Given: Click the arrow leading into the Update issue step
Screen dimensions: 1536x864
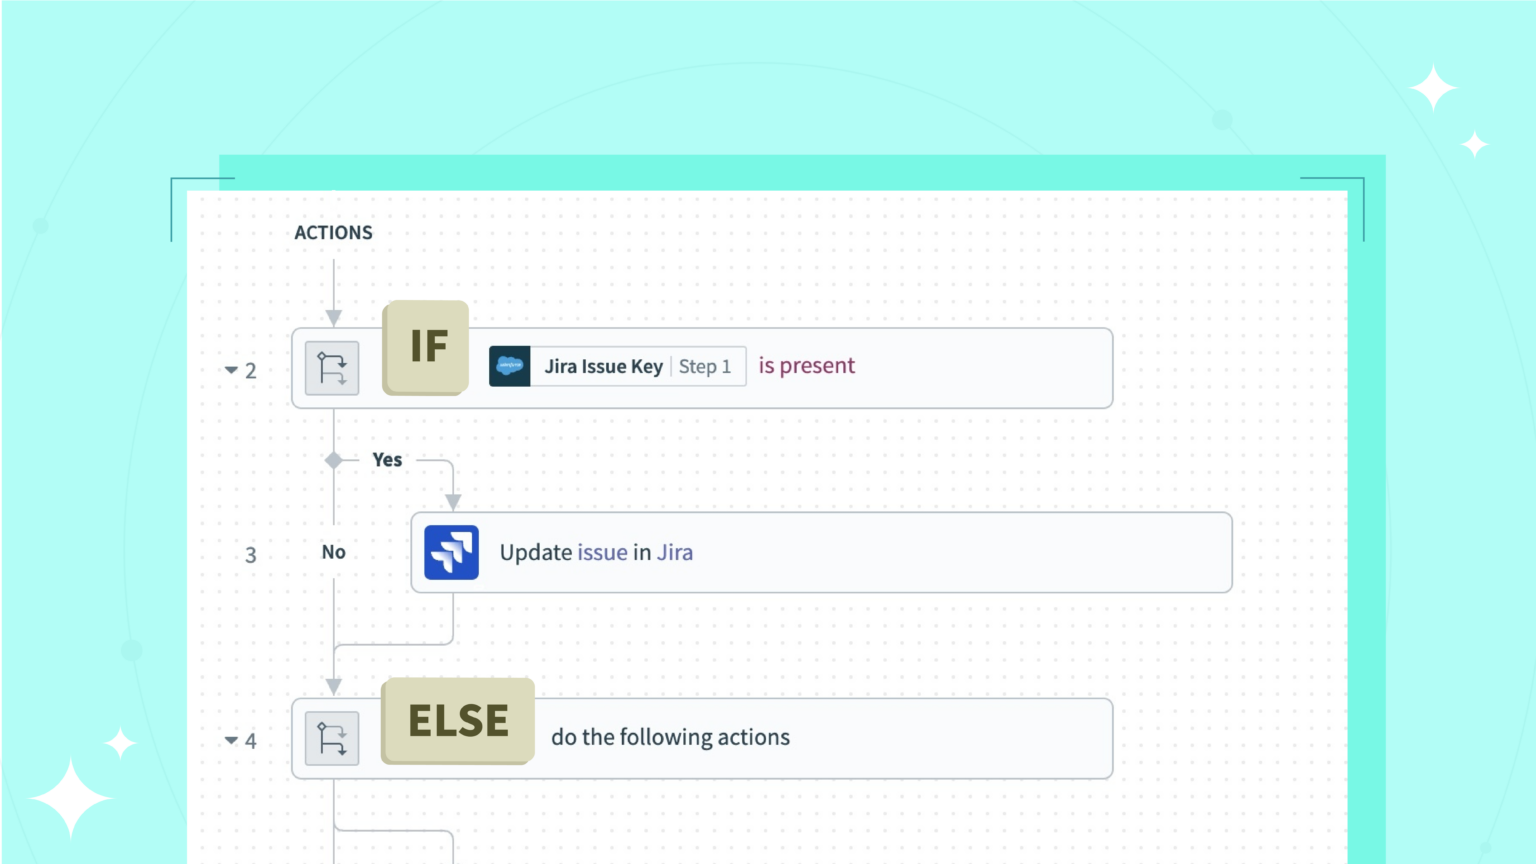Looking at the screenshot, I should (x=453, y=500).
